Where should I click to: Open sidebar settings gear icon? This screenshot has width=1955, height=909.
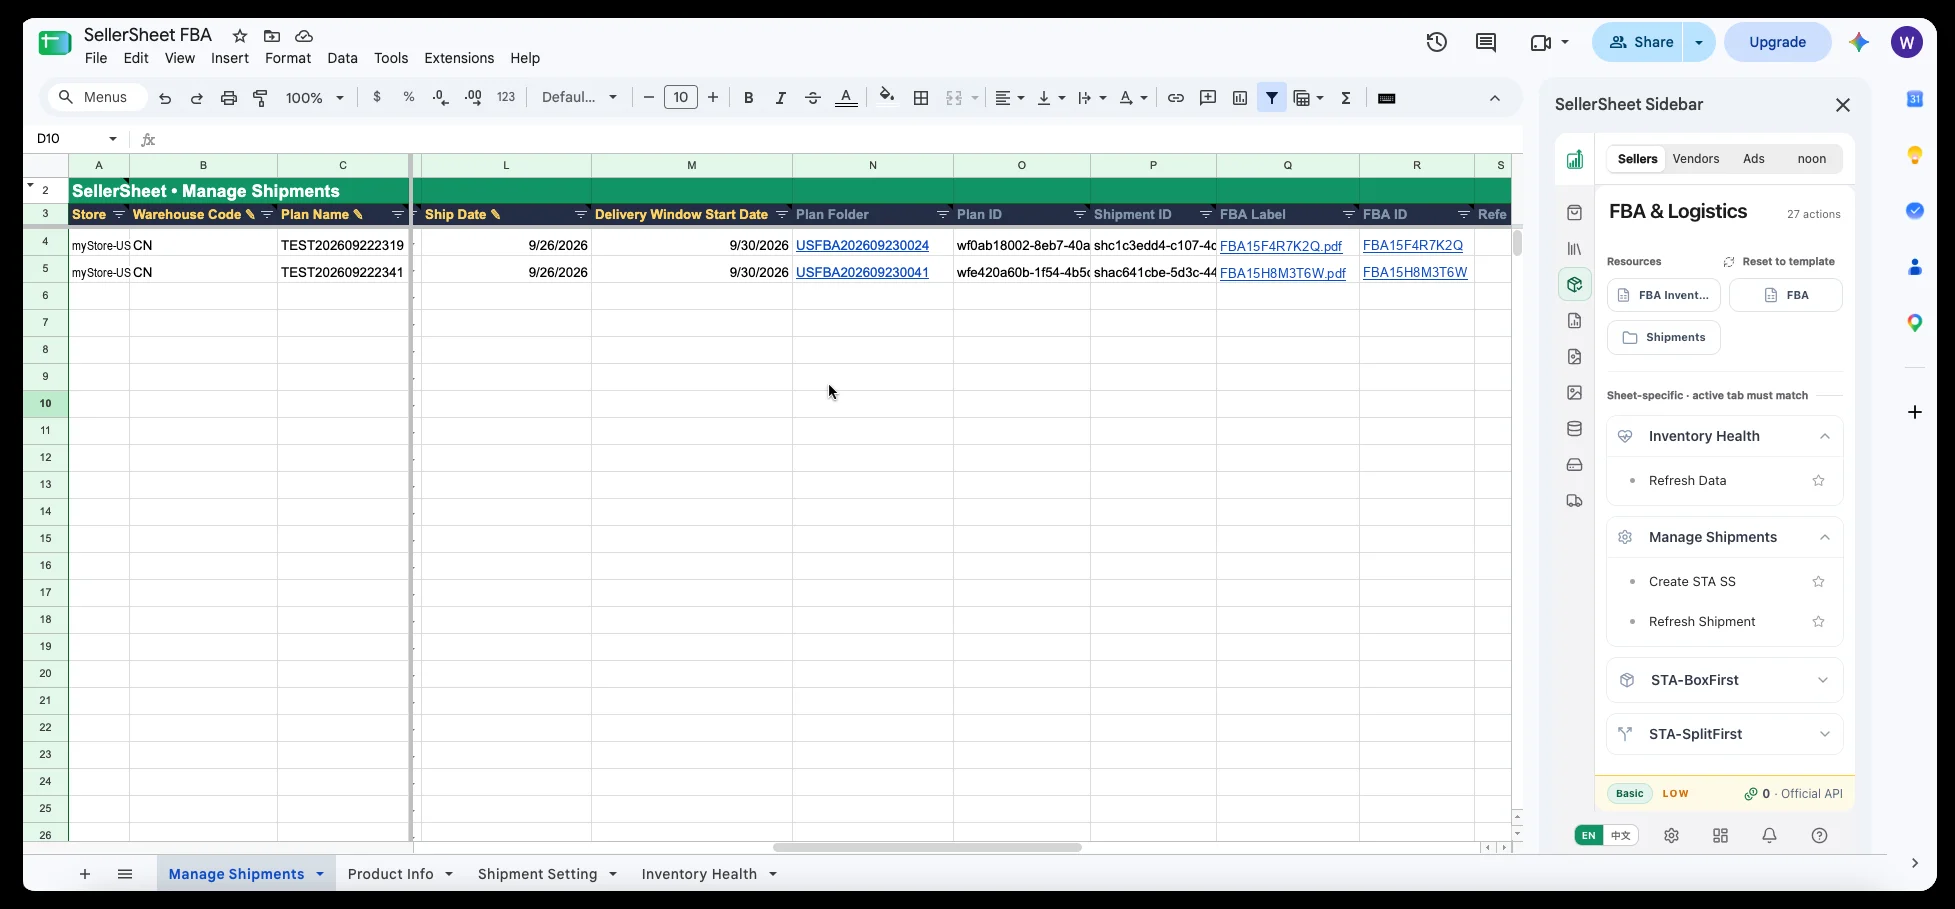pos(1671,836)
